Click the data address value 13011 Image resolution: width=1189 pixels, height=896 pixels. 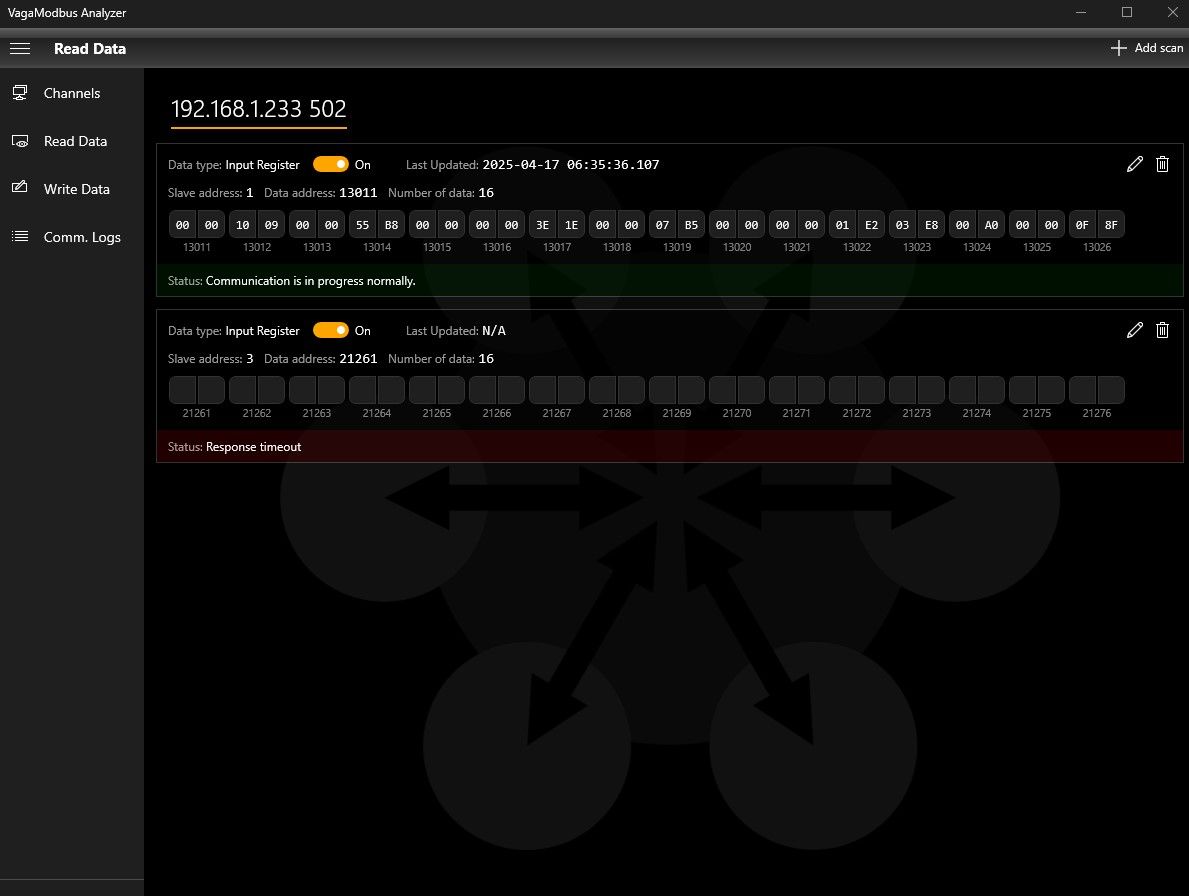[358, 193]
